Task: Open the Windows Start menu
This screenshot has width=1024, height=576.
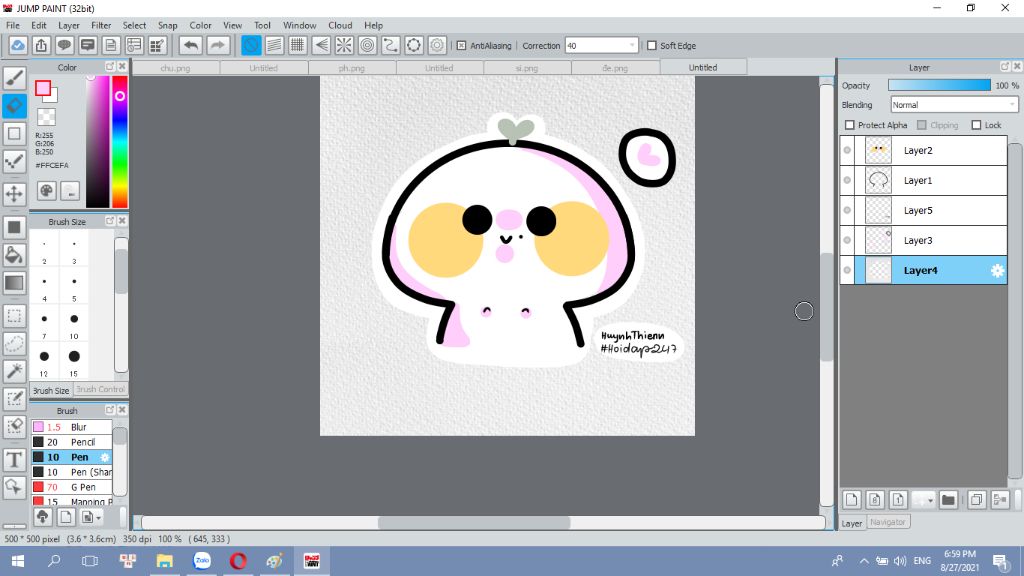Action: point(18,561)
